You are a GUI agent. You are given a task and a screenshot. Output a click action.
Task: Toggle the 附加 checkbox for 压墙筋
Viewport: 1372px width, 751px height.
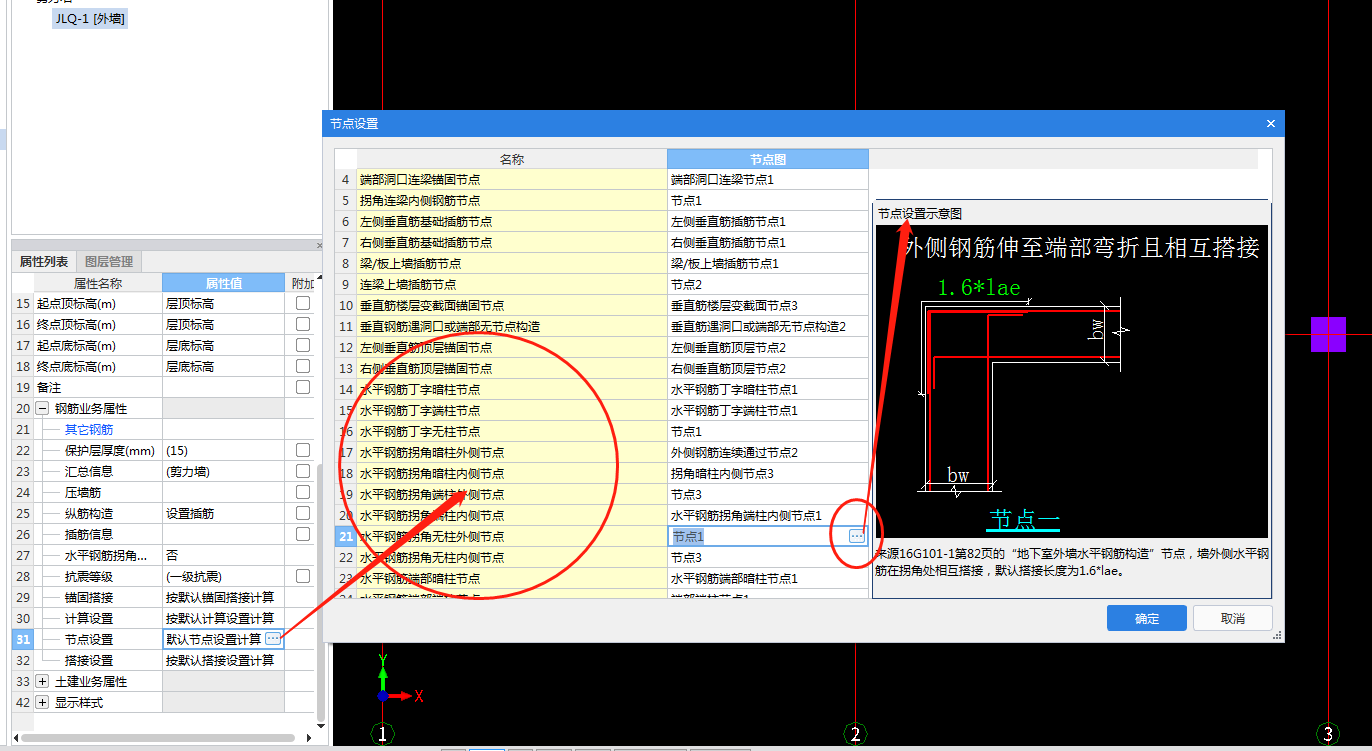tap(303, 492)
